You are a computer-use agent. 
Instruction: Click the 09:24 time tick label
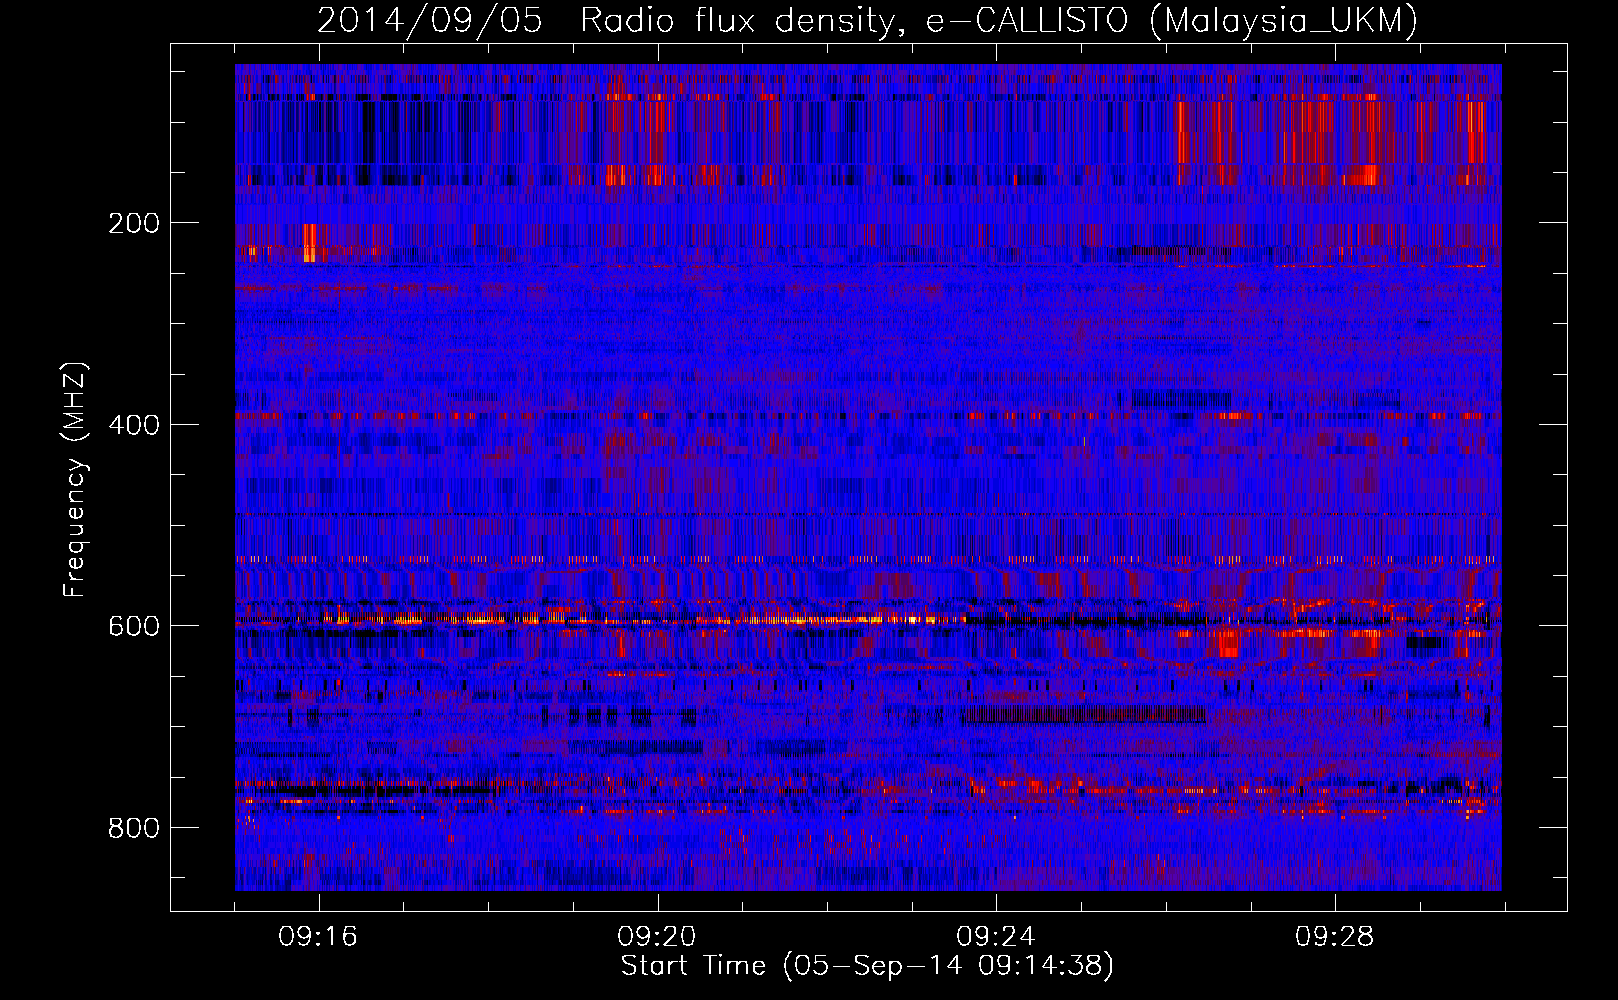click(996, 937)
